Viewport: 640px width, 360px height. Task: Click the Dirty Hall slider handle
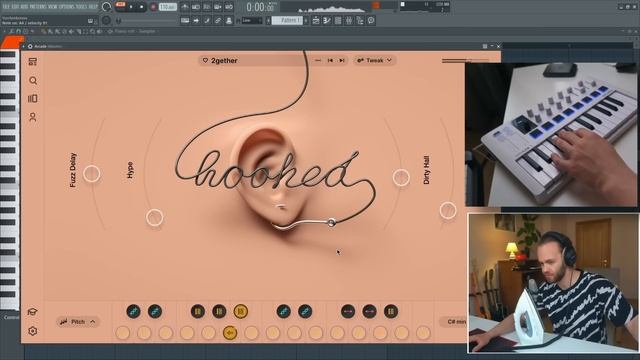point(448,211)
